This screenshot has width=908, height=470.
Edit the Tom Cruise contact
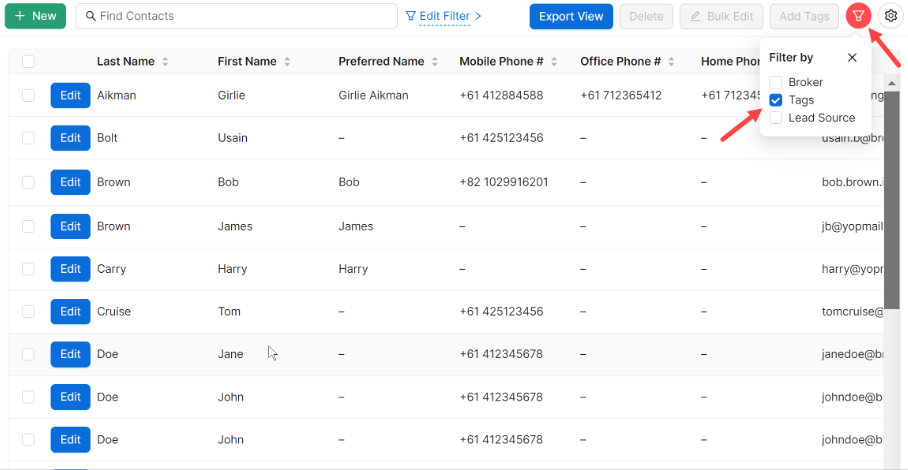point(70,311)
